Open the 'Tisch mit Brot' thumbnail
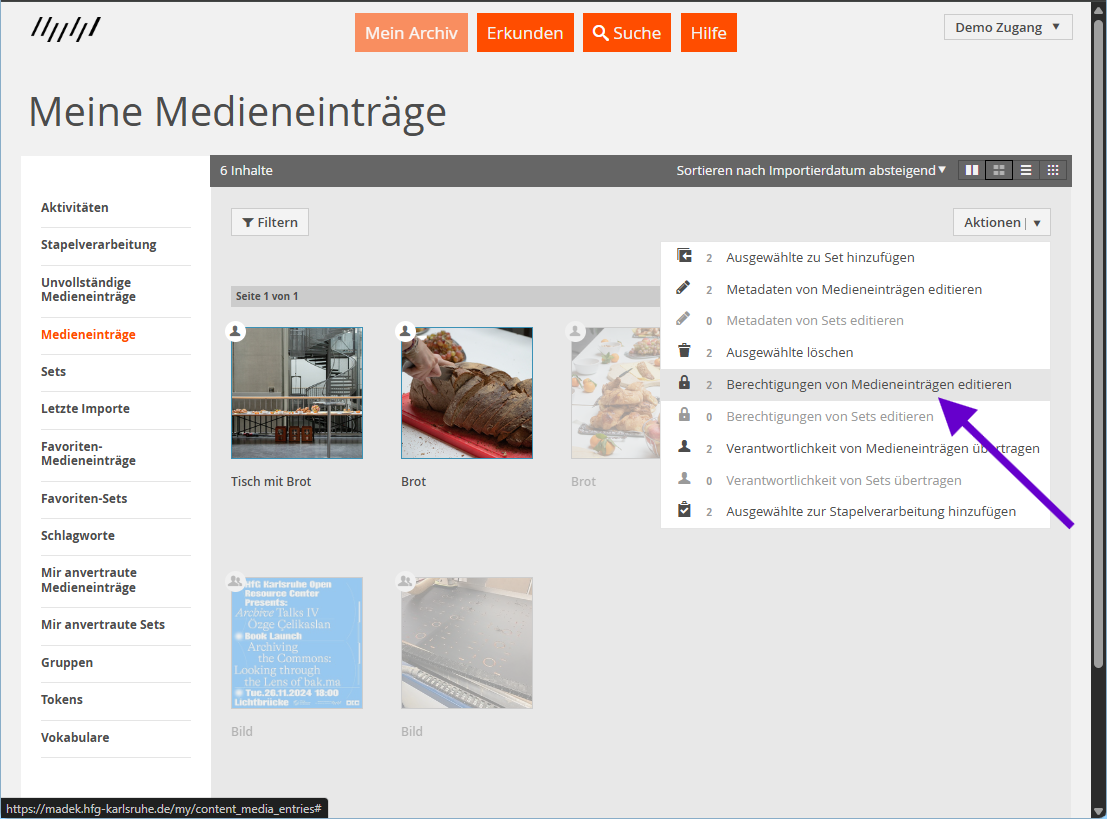 [x=296, y=392]
